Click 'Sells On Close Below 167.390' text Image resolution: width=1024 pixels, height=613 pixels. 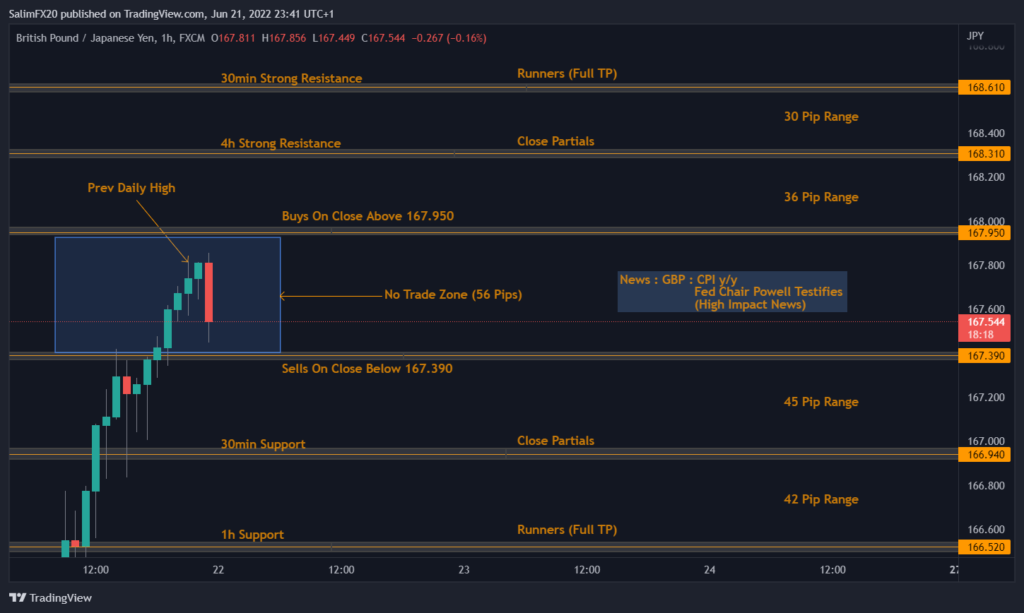(367, 369)
